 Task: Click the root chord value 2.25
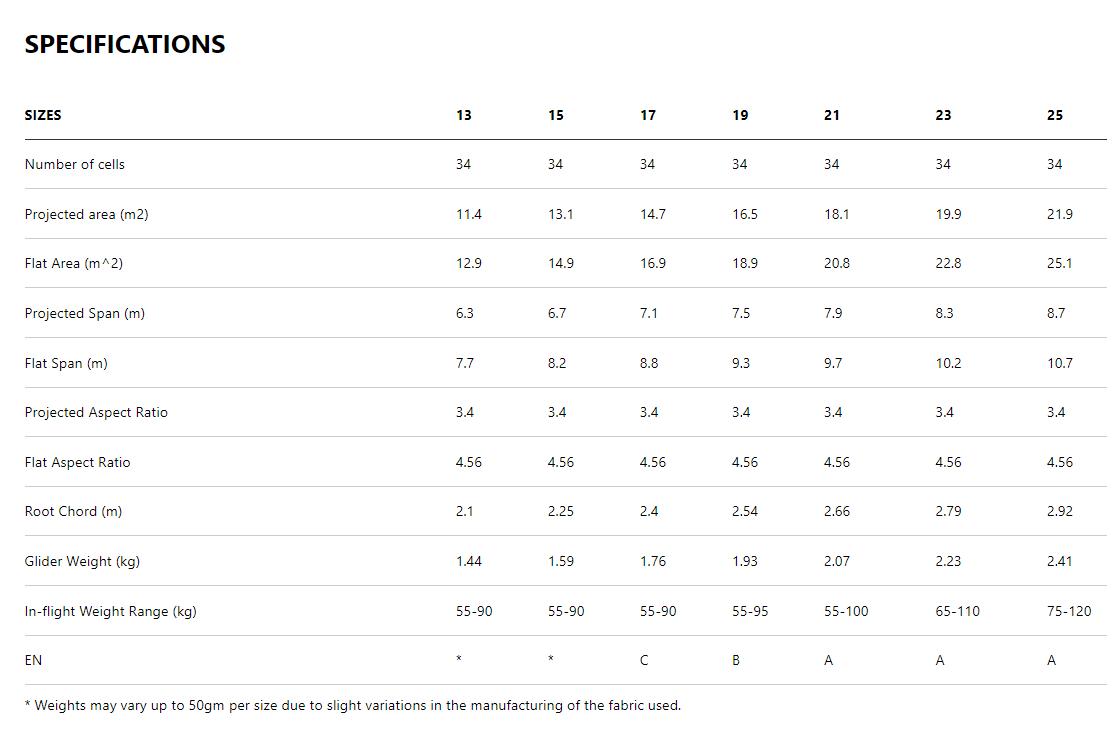tap(561, 511)
